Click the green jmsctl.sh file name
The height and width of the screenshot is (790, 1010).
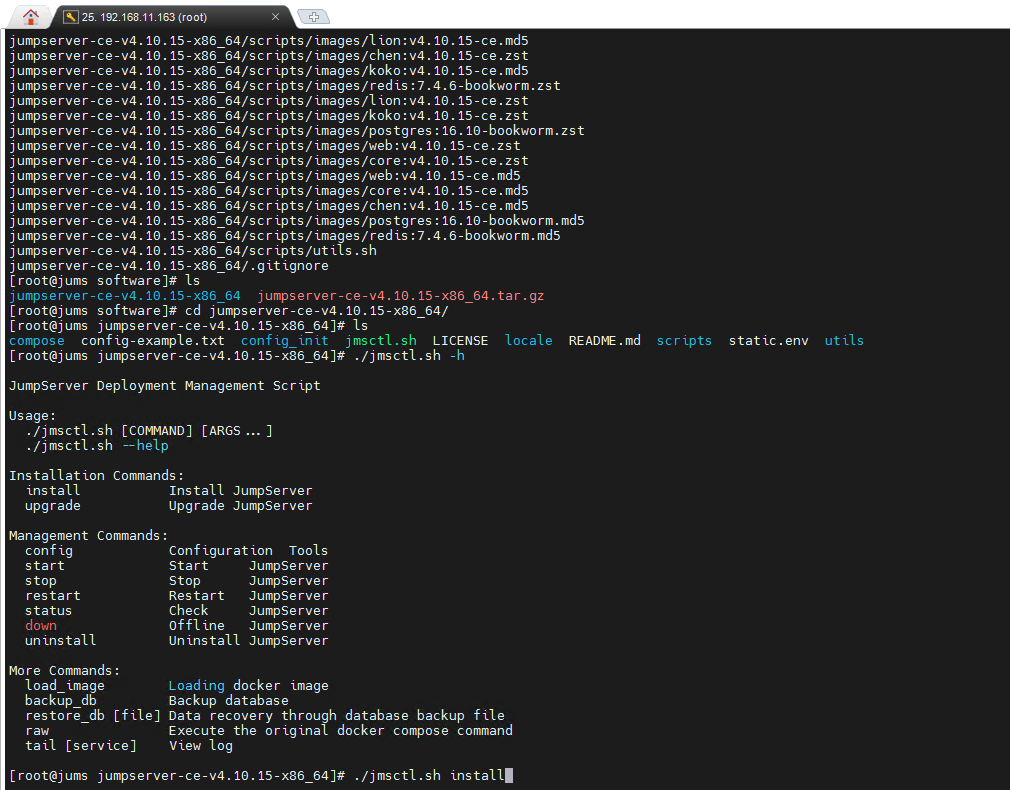click(x=381, y=341)
